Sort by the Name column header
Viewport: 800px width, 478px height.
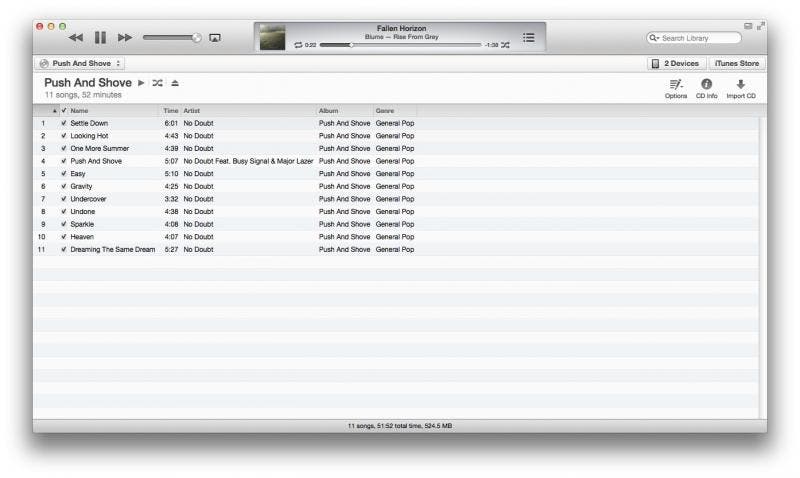pos(113,111)
